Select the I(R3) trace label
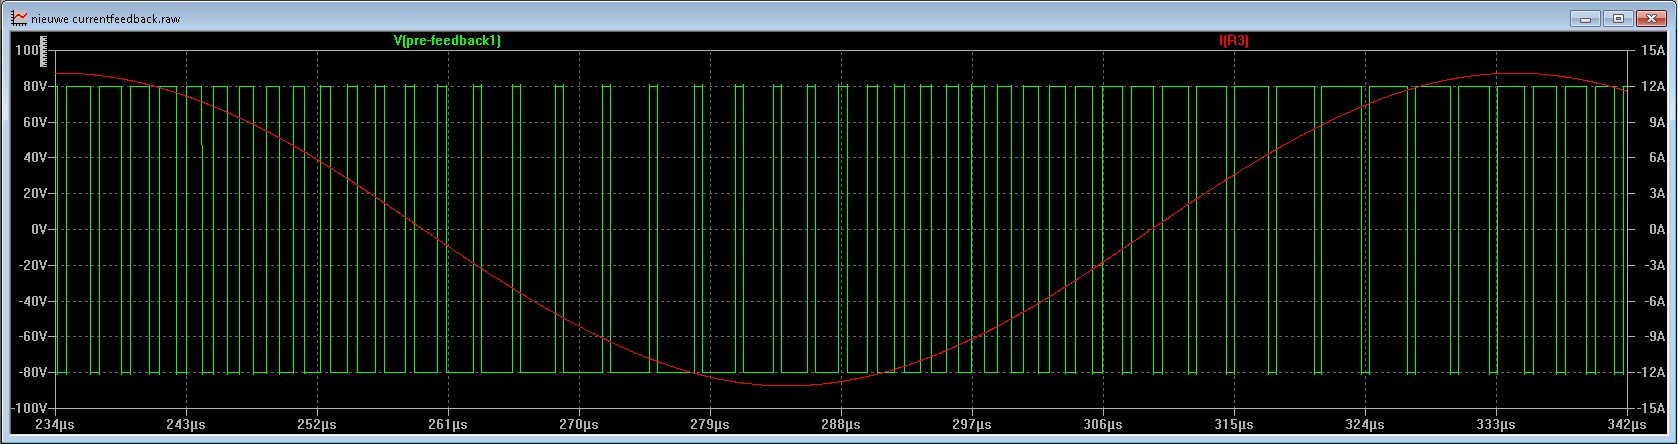The height and width of the screenshot is (444, 1678). tap(1233, 41)
